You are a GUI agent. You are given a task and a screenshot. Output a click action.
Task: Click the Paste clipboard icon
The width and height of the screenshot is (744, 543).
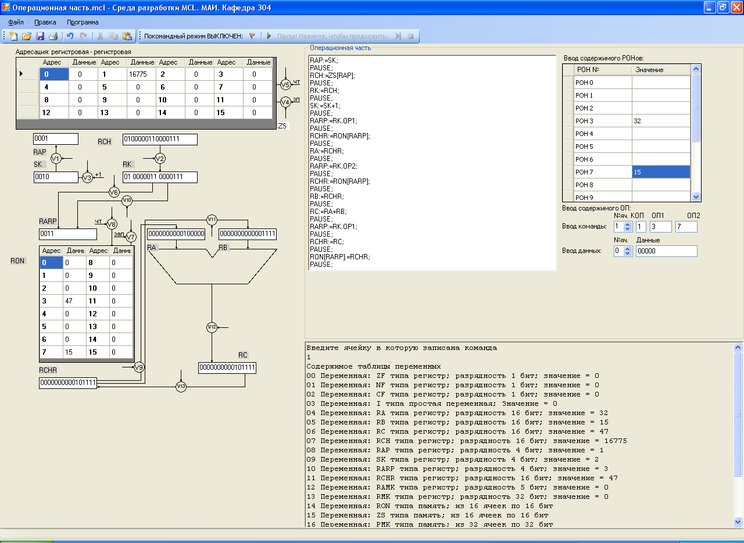pos(127,35)
